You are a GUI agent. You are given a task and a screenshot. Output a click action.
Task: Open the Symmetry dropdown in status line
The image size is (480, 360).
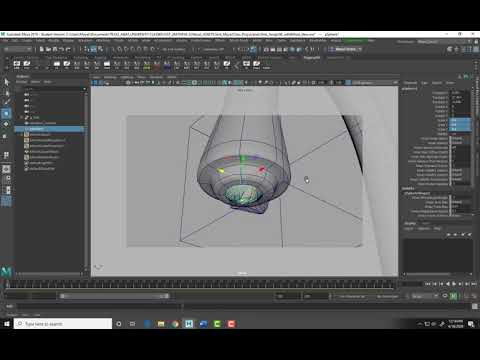point(214,49)
